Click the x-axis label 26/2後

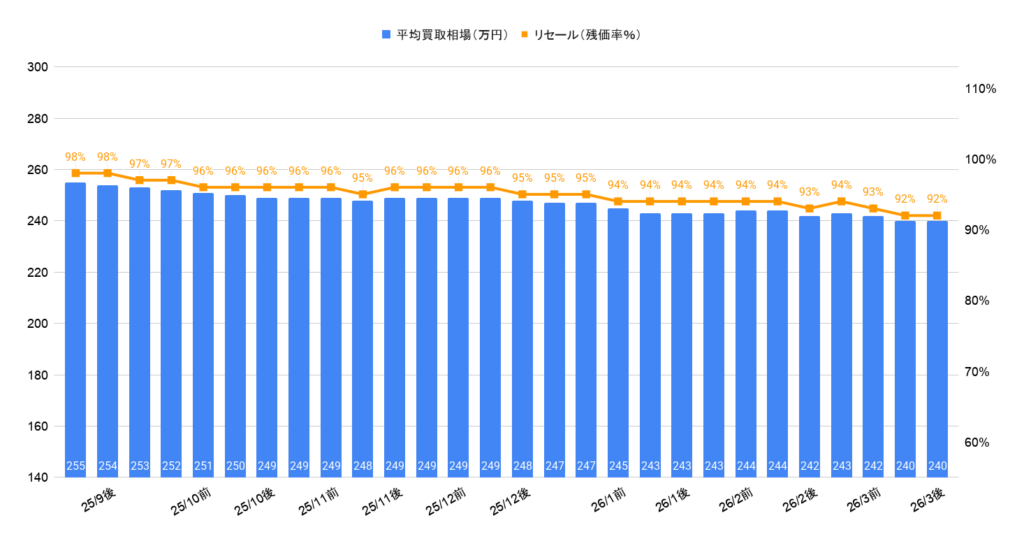pyautogui.click(x=801, y=501)
